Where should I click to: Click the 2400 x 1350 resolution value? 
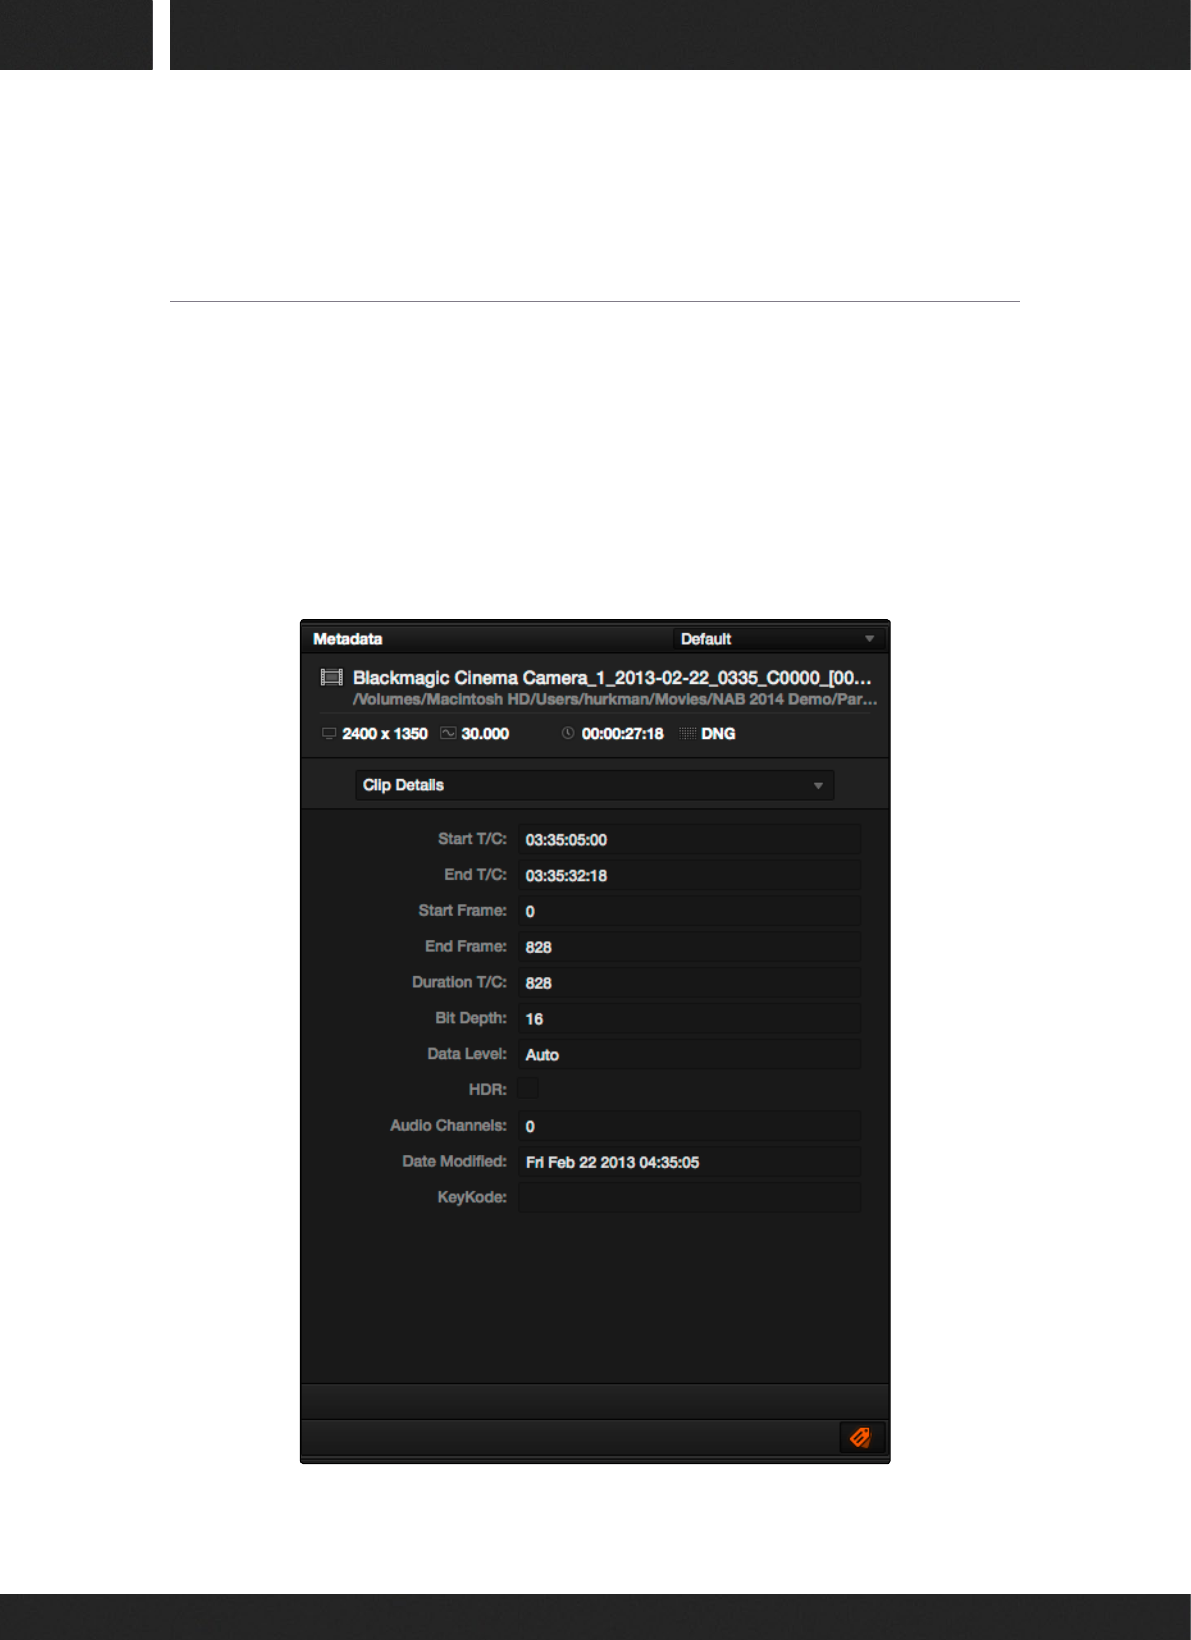click(x=385, y=734)
